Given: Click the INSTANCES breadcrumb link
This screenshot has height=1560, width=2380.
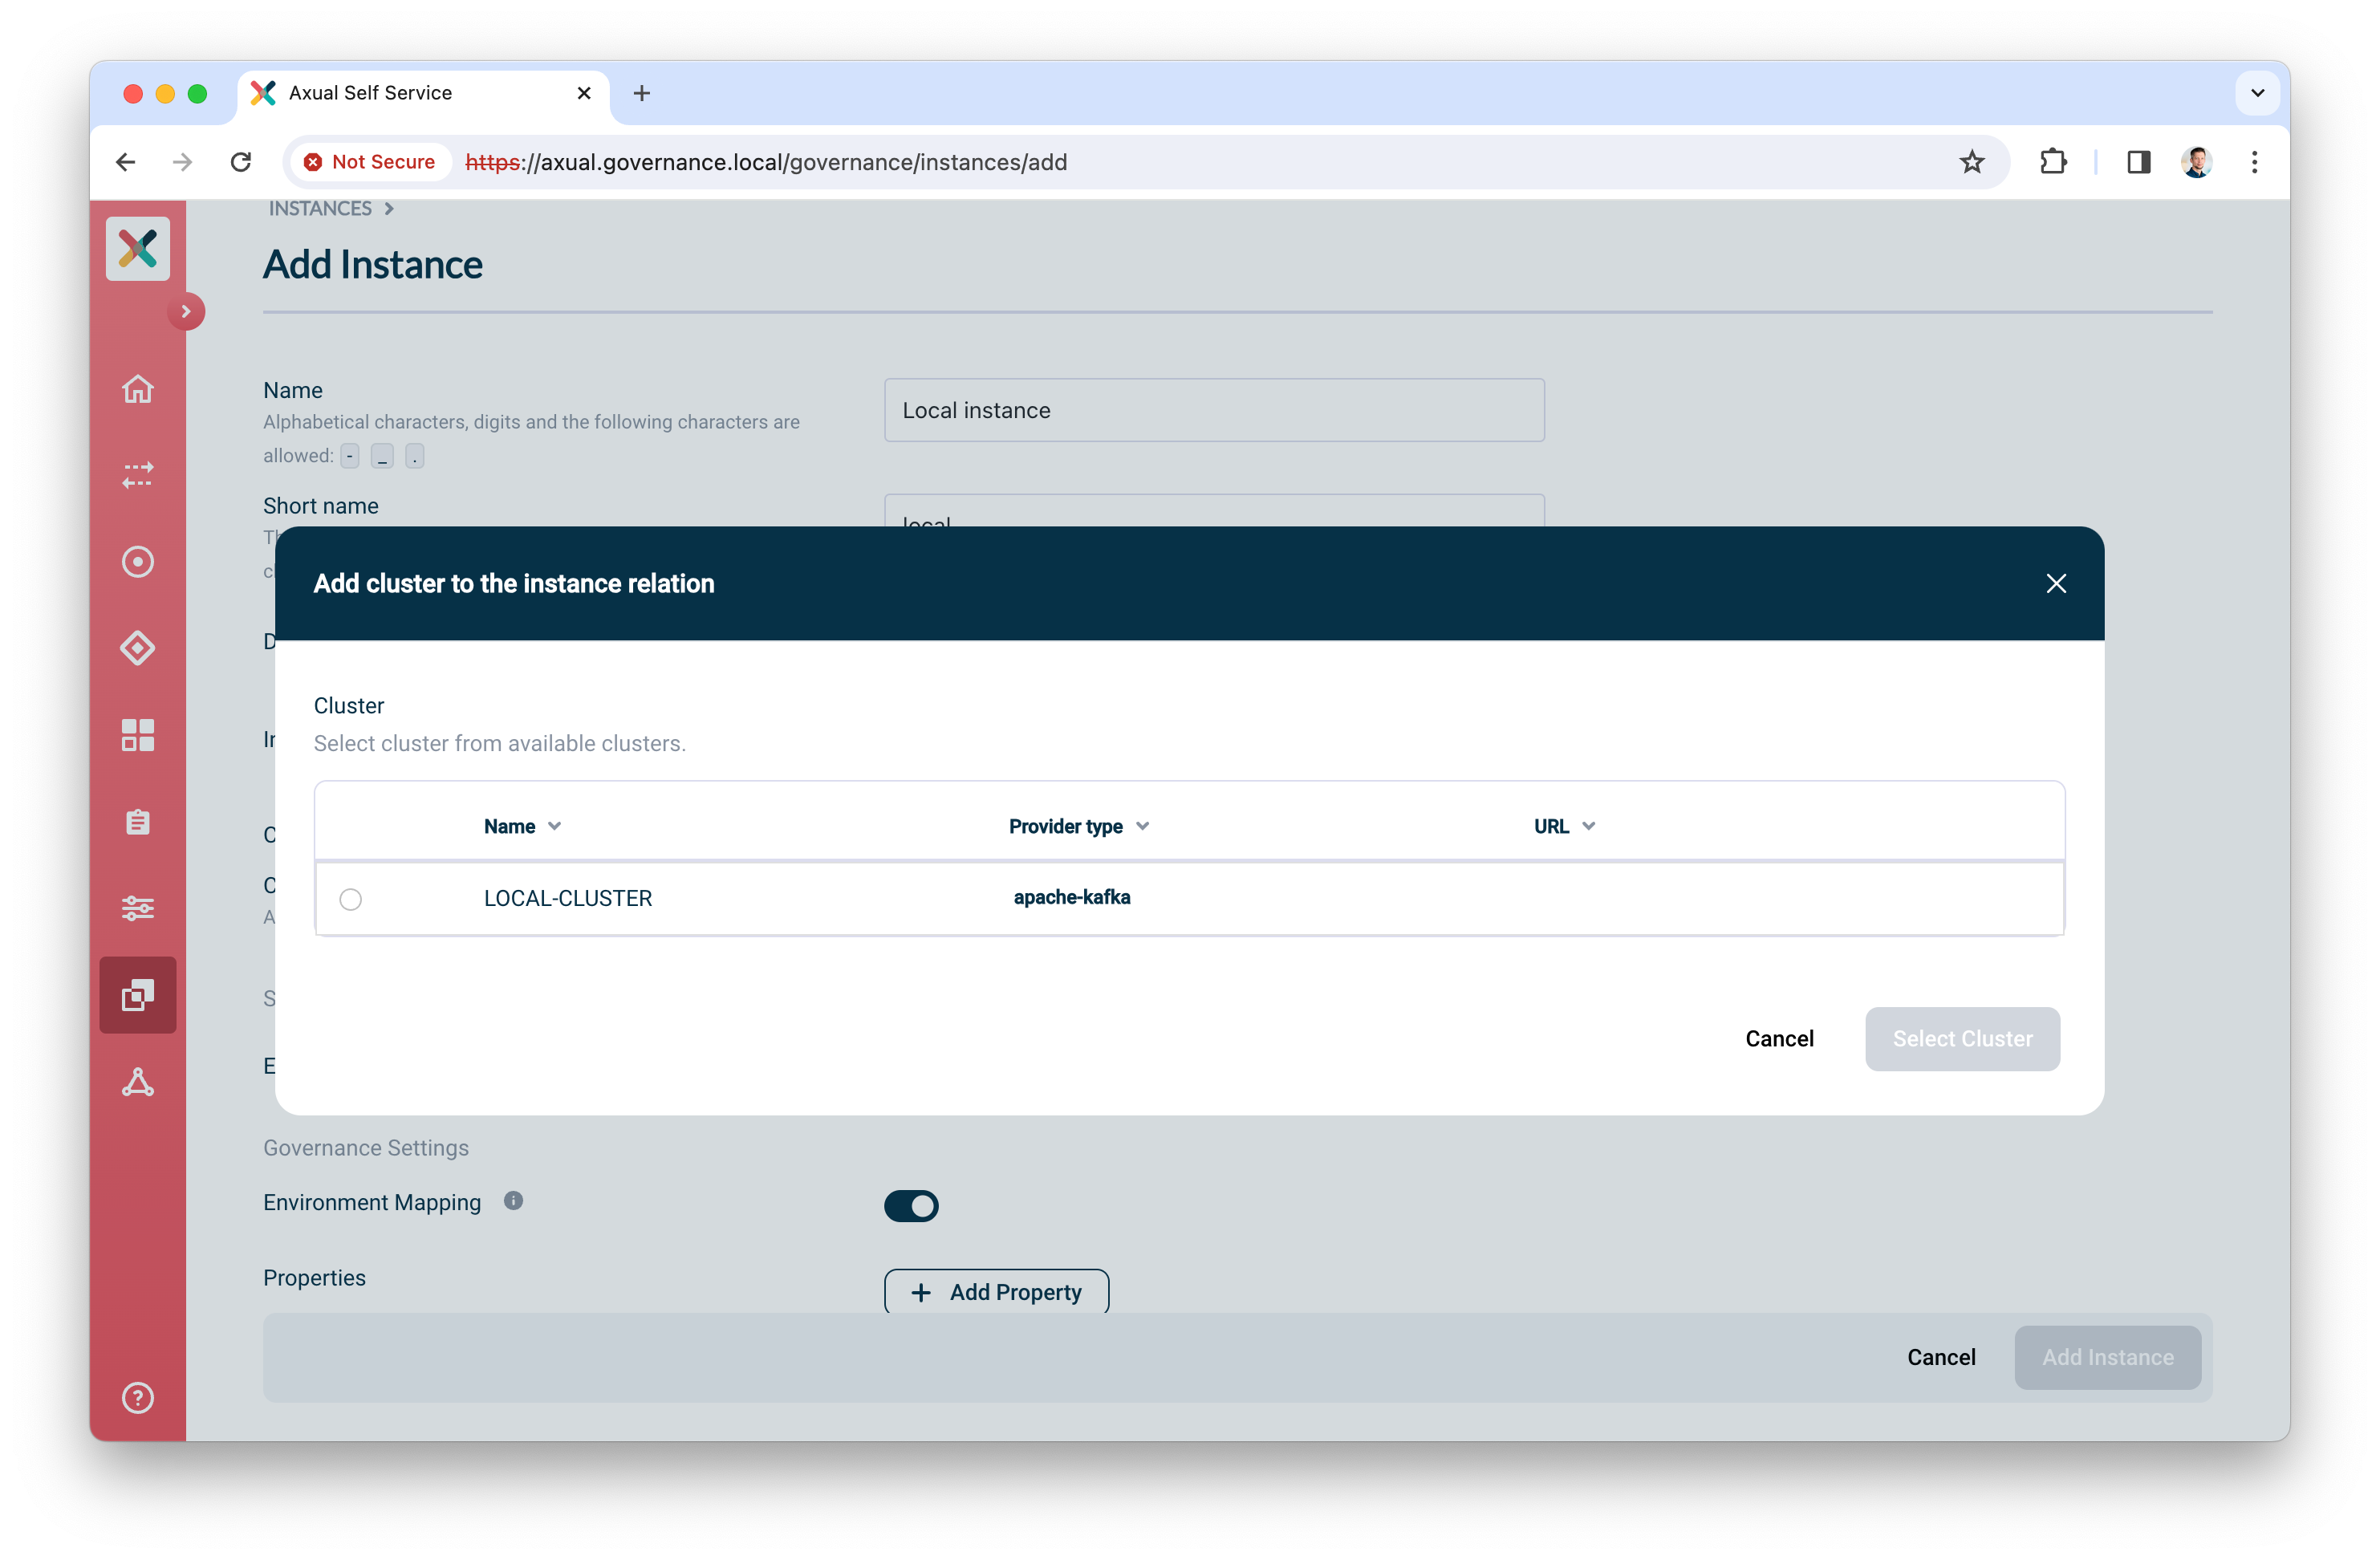Looking at the screenshot, I should click(321, 208).
